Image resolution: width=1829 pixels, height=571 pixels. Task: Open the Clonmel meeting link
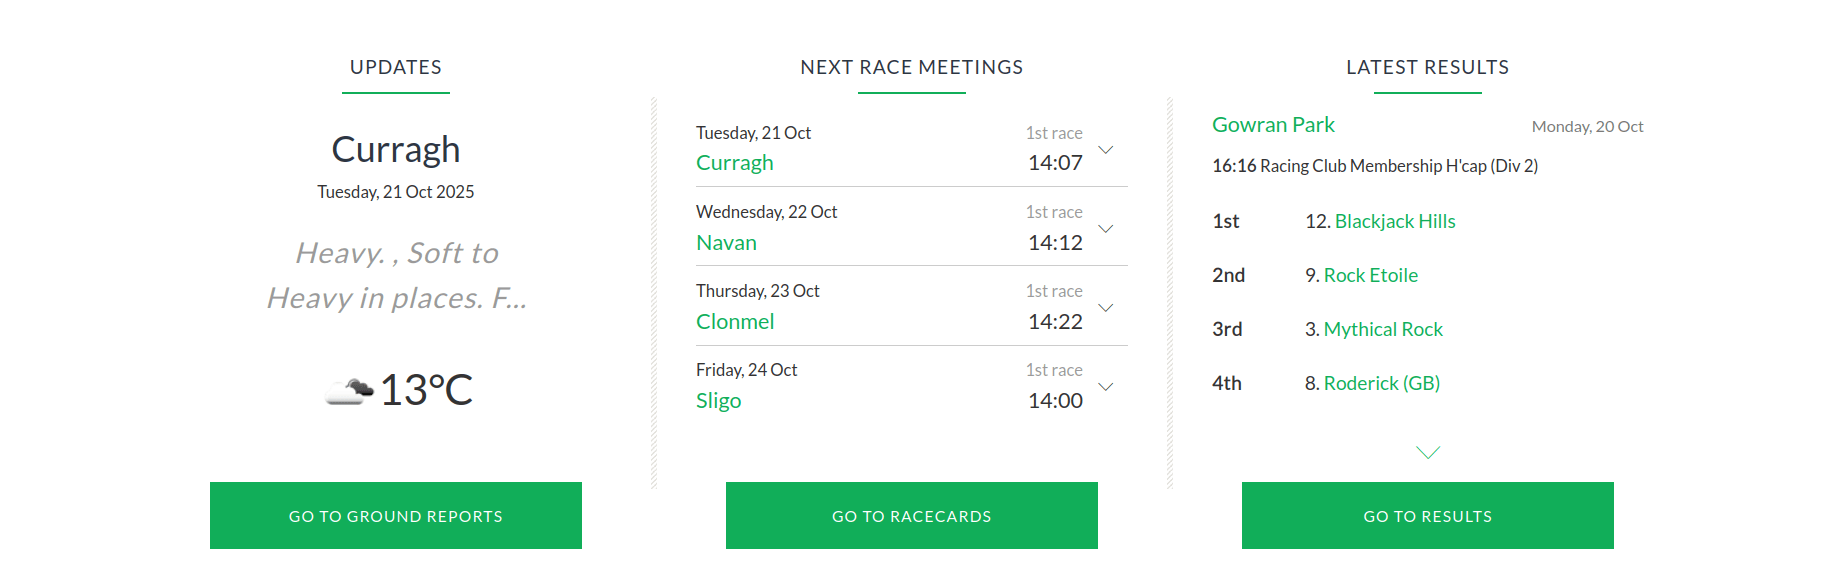click(x=735, y=322)
